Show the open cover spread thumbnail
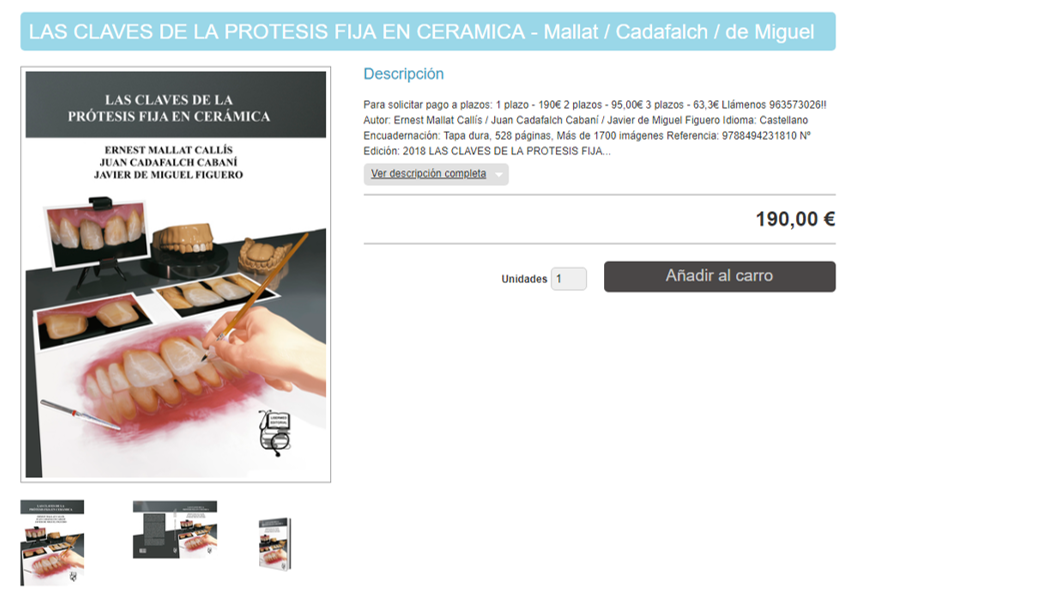Image resolution: width=1063 pixels, height=608 pixels. click(175, 529)
